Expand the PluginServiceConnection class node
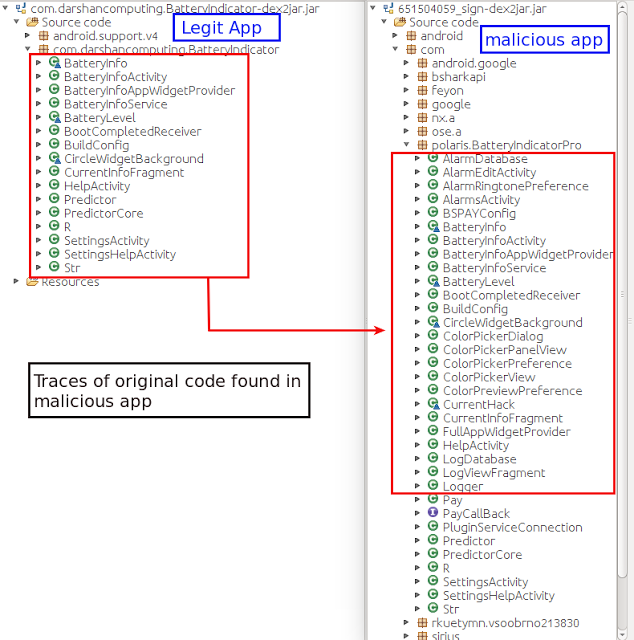 tap(418, 528)
